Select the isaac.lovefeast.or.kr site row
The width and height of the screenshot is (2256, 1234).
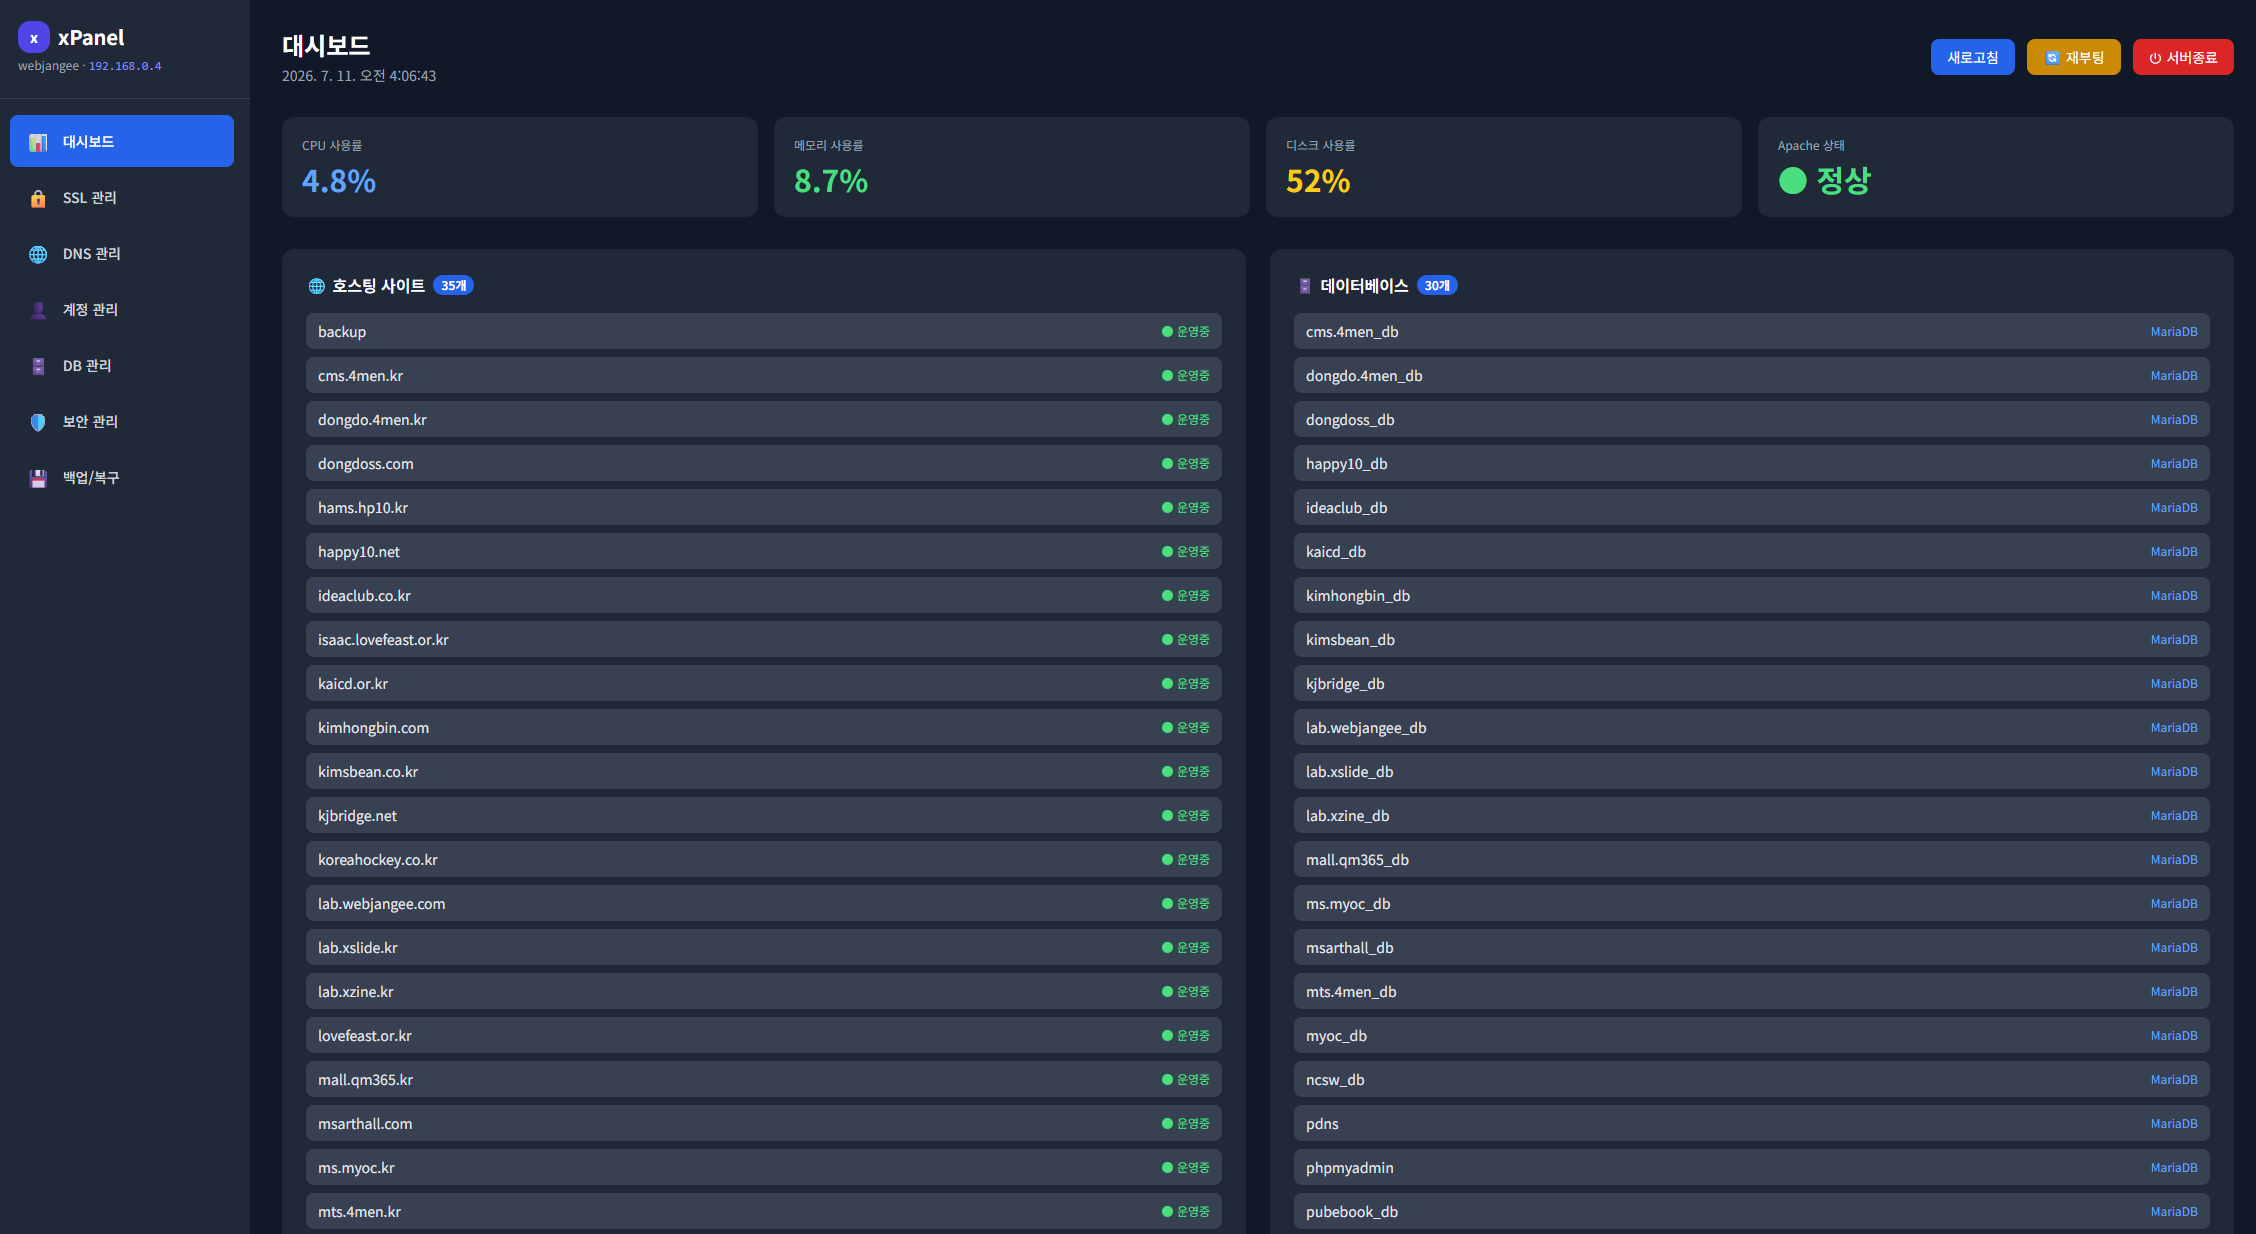(764, 639)
